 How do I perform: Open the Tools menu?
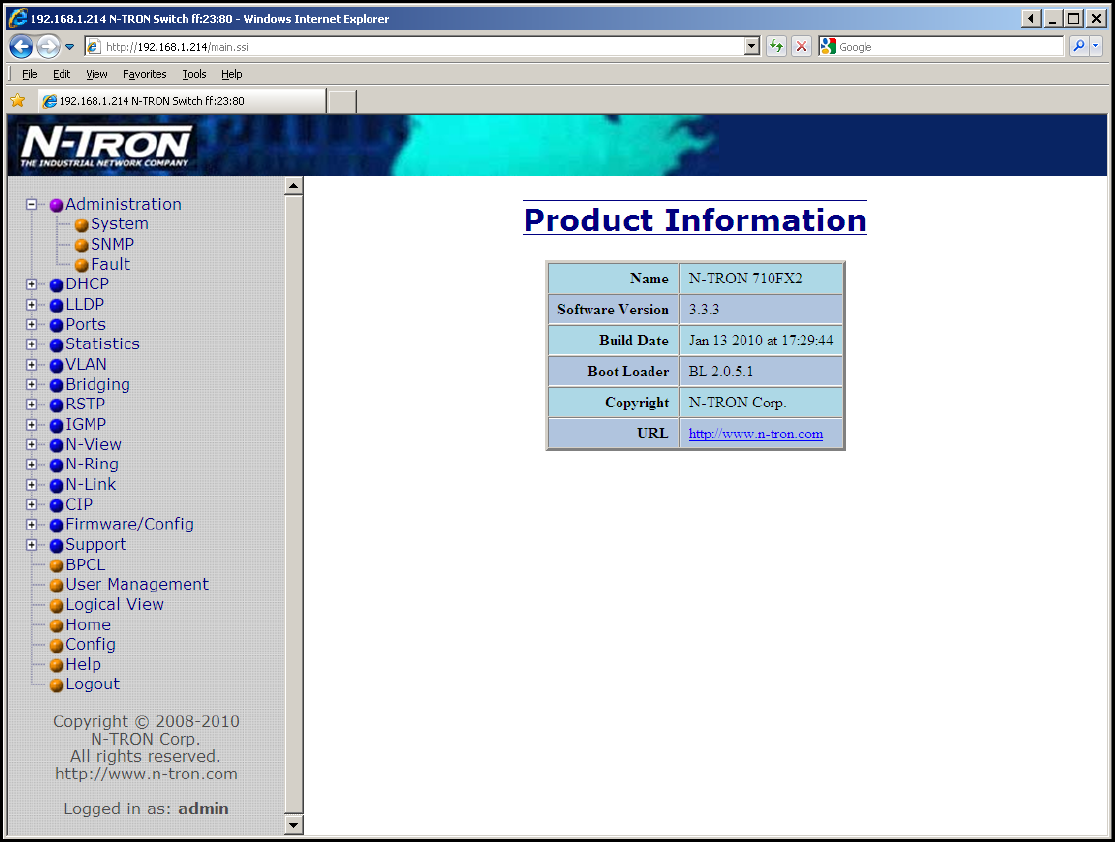(x=194, y=74)
